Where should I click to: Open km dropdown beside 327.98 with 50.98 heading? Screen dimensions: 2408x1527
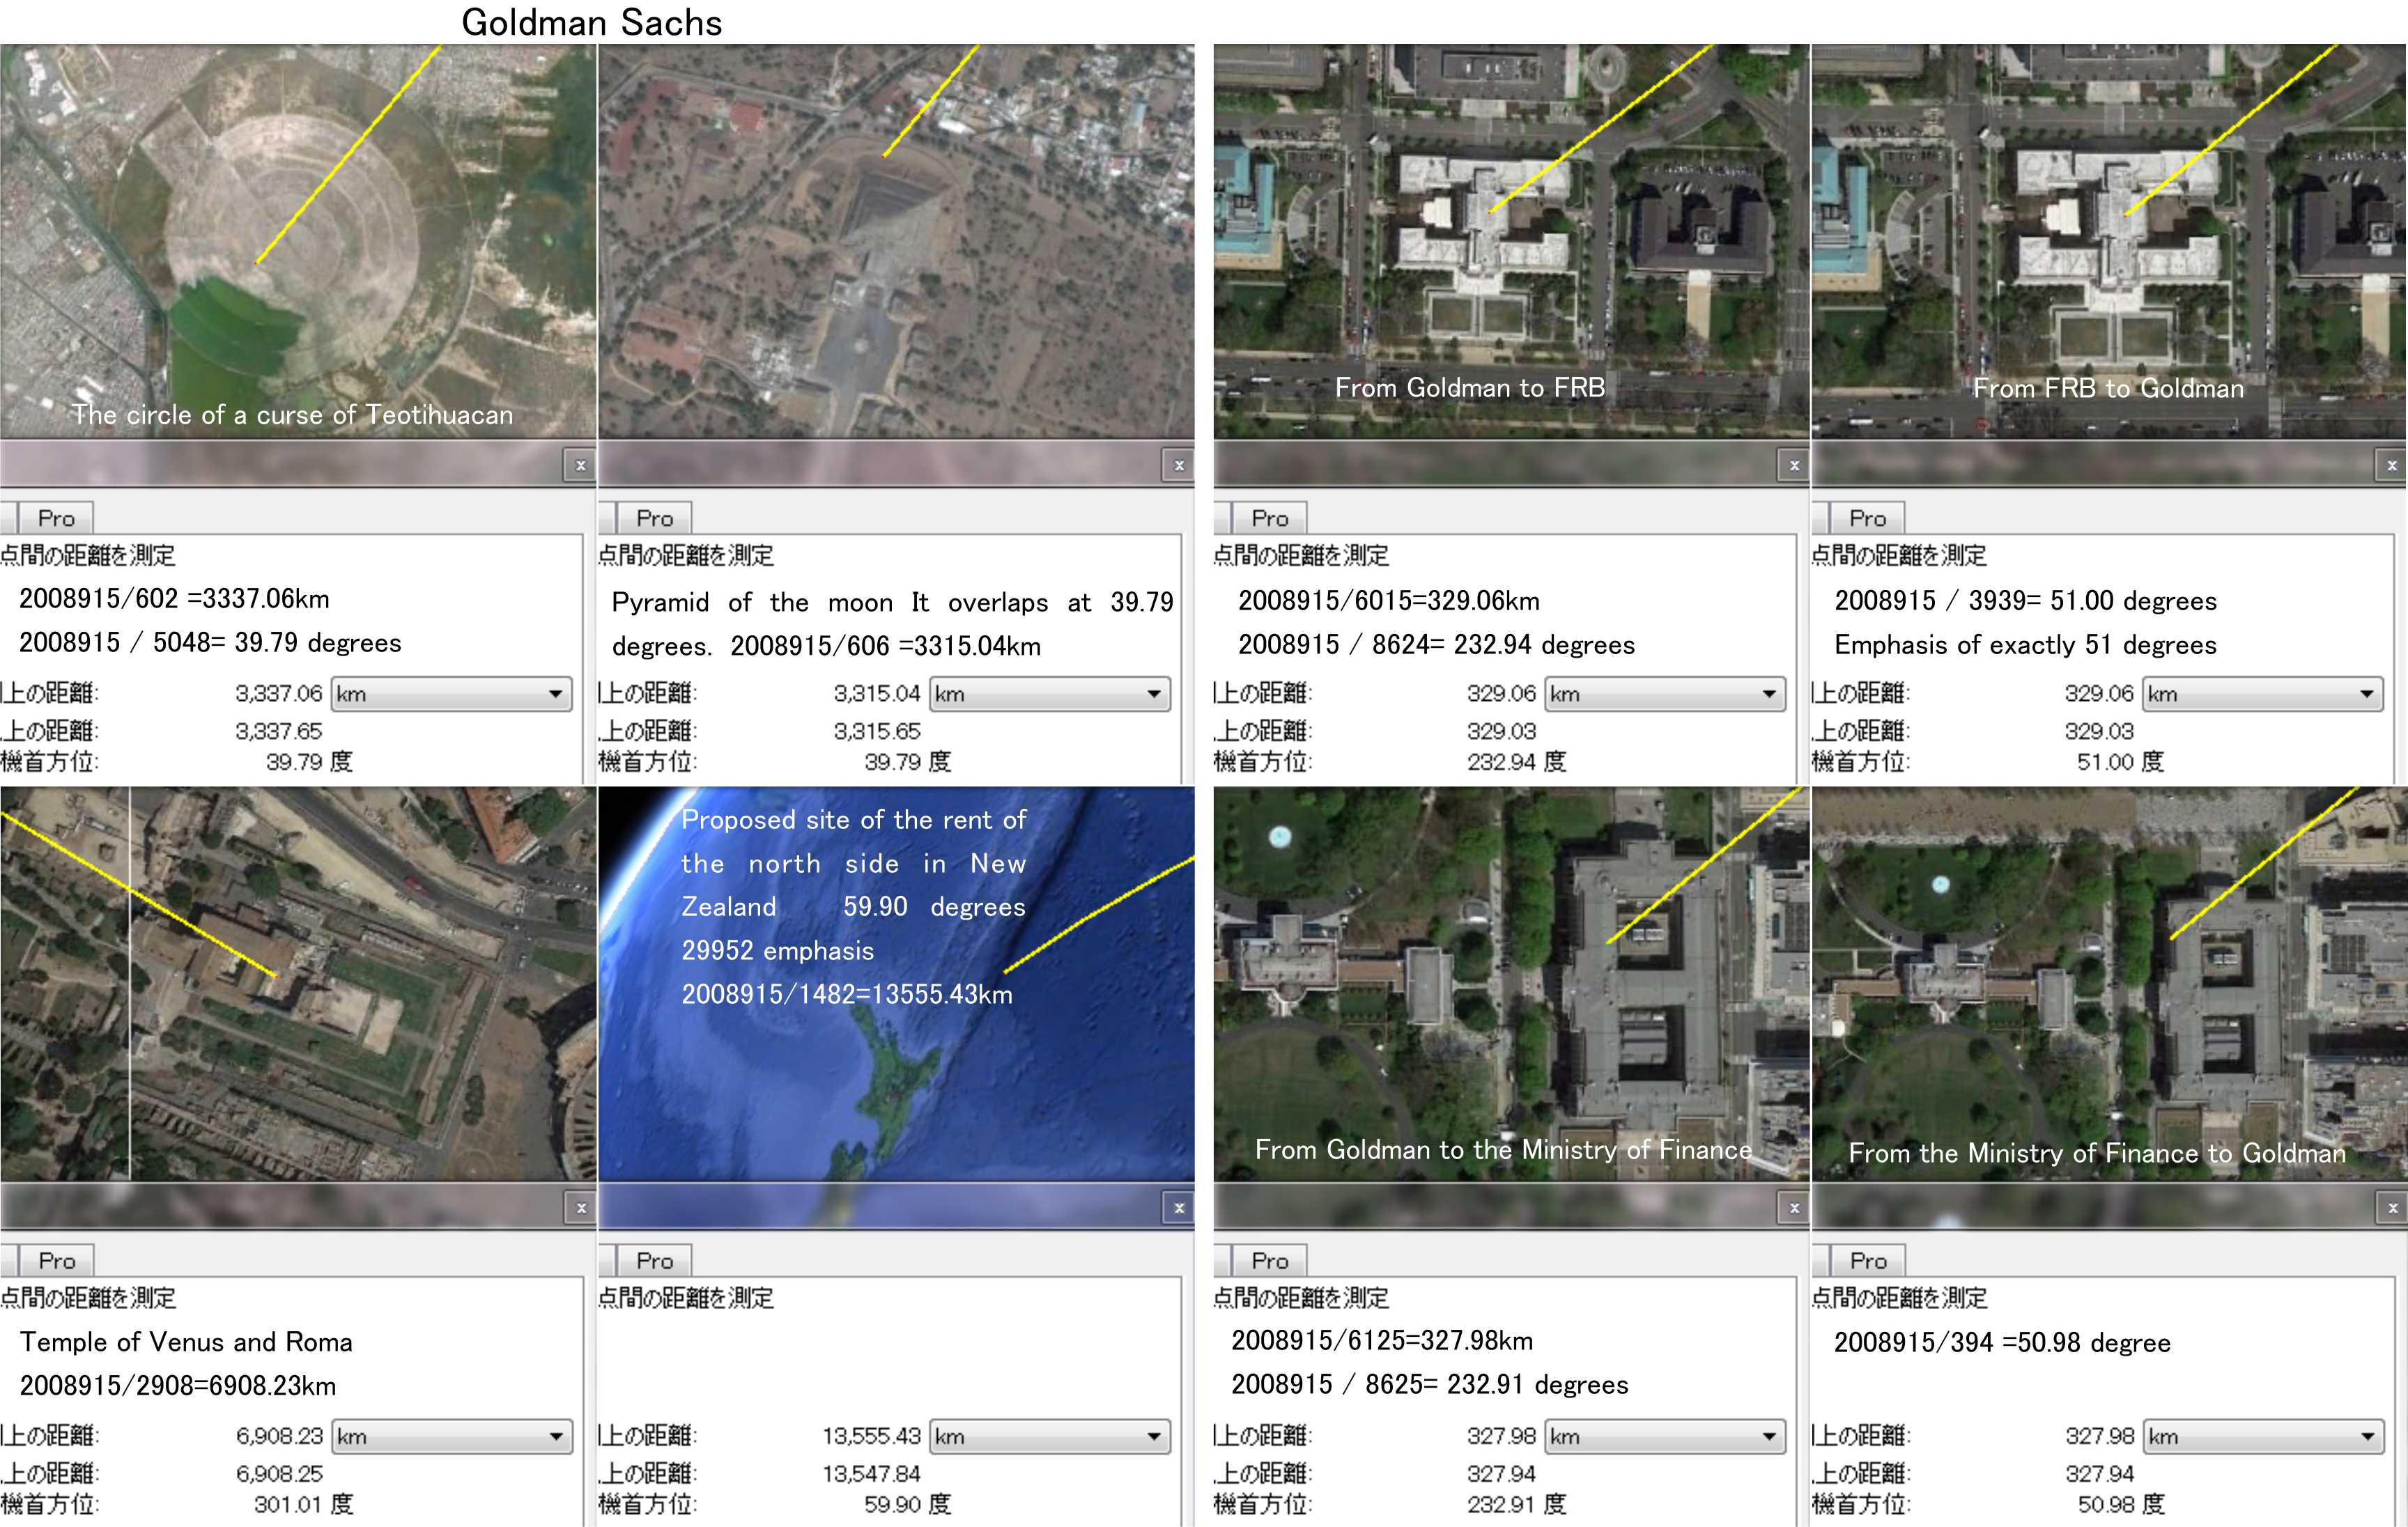(2263, 1437)
